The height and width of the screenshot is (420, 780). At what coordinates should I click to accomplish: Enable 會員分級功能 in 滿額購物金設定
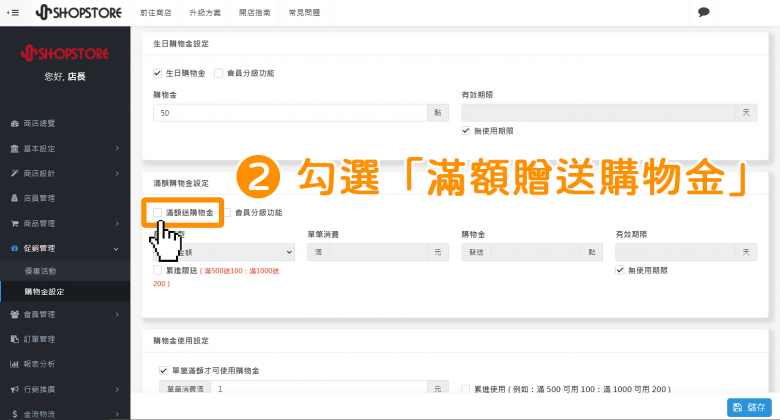click(227, 212)
